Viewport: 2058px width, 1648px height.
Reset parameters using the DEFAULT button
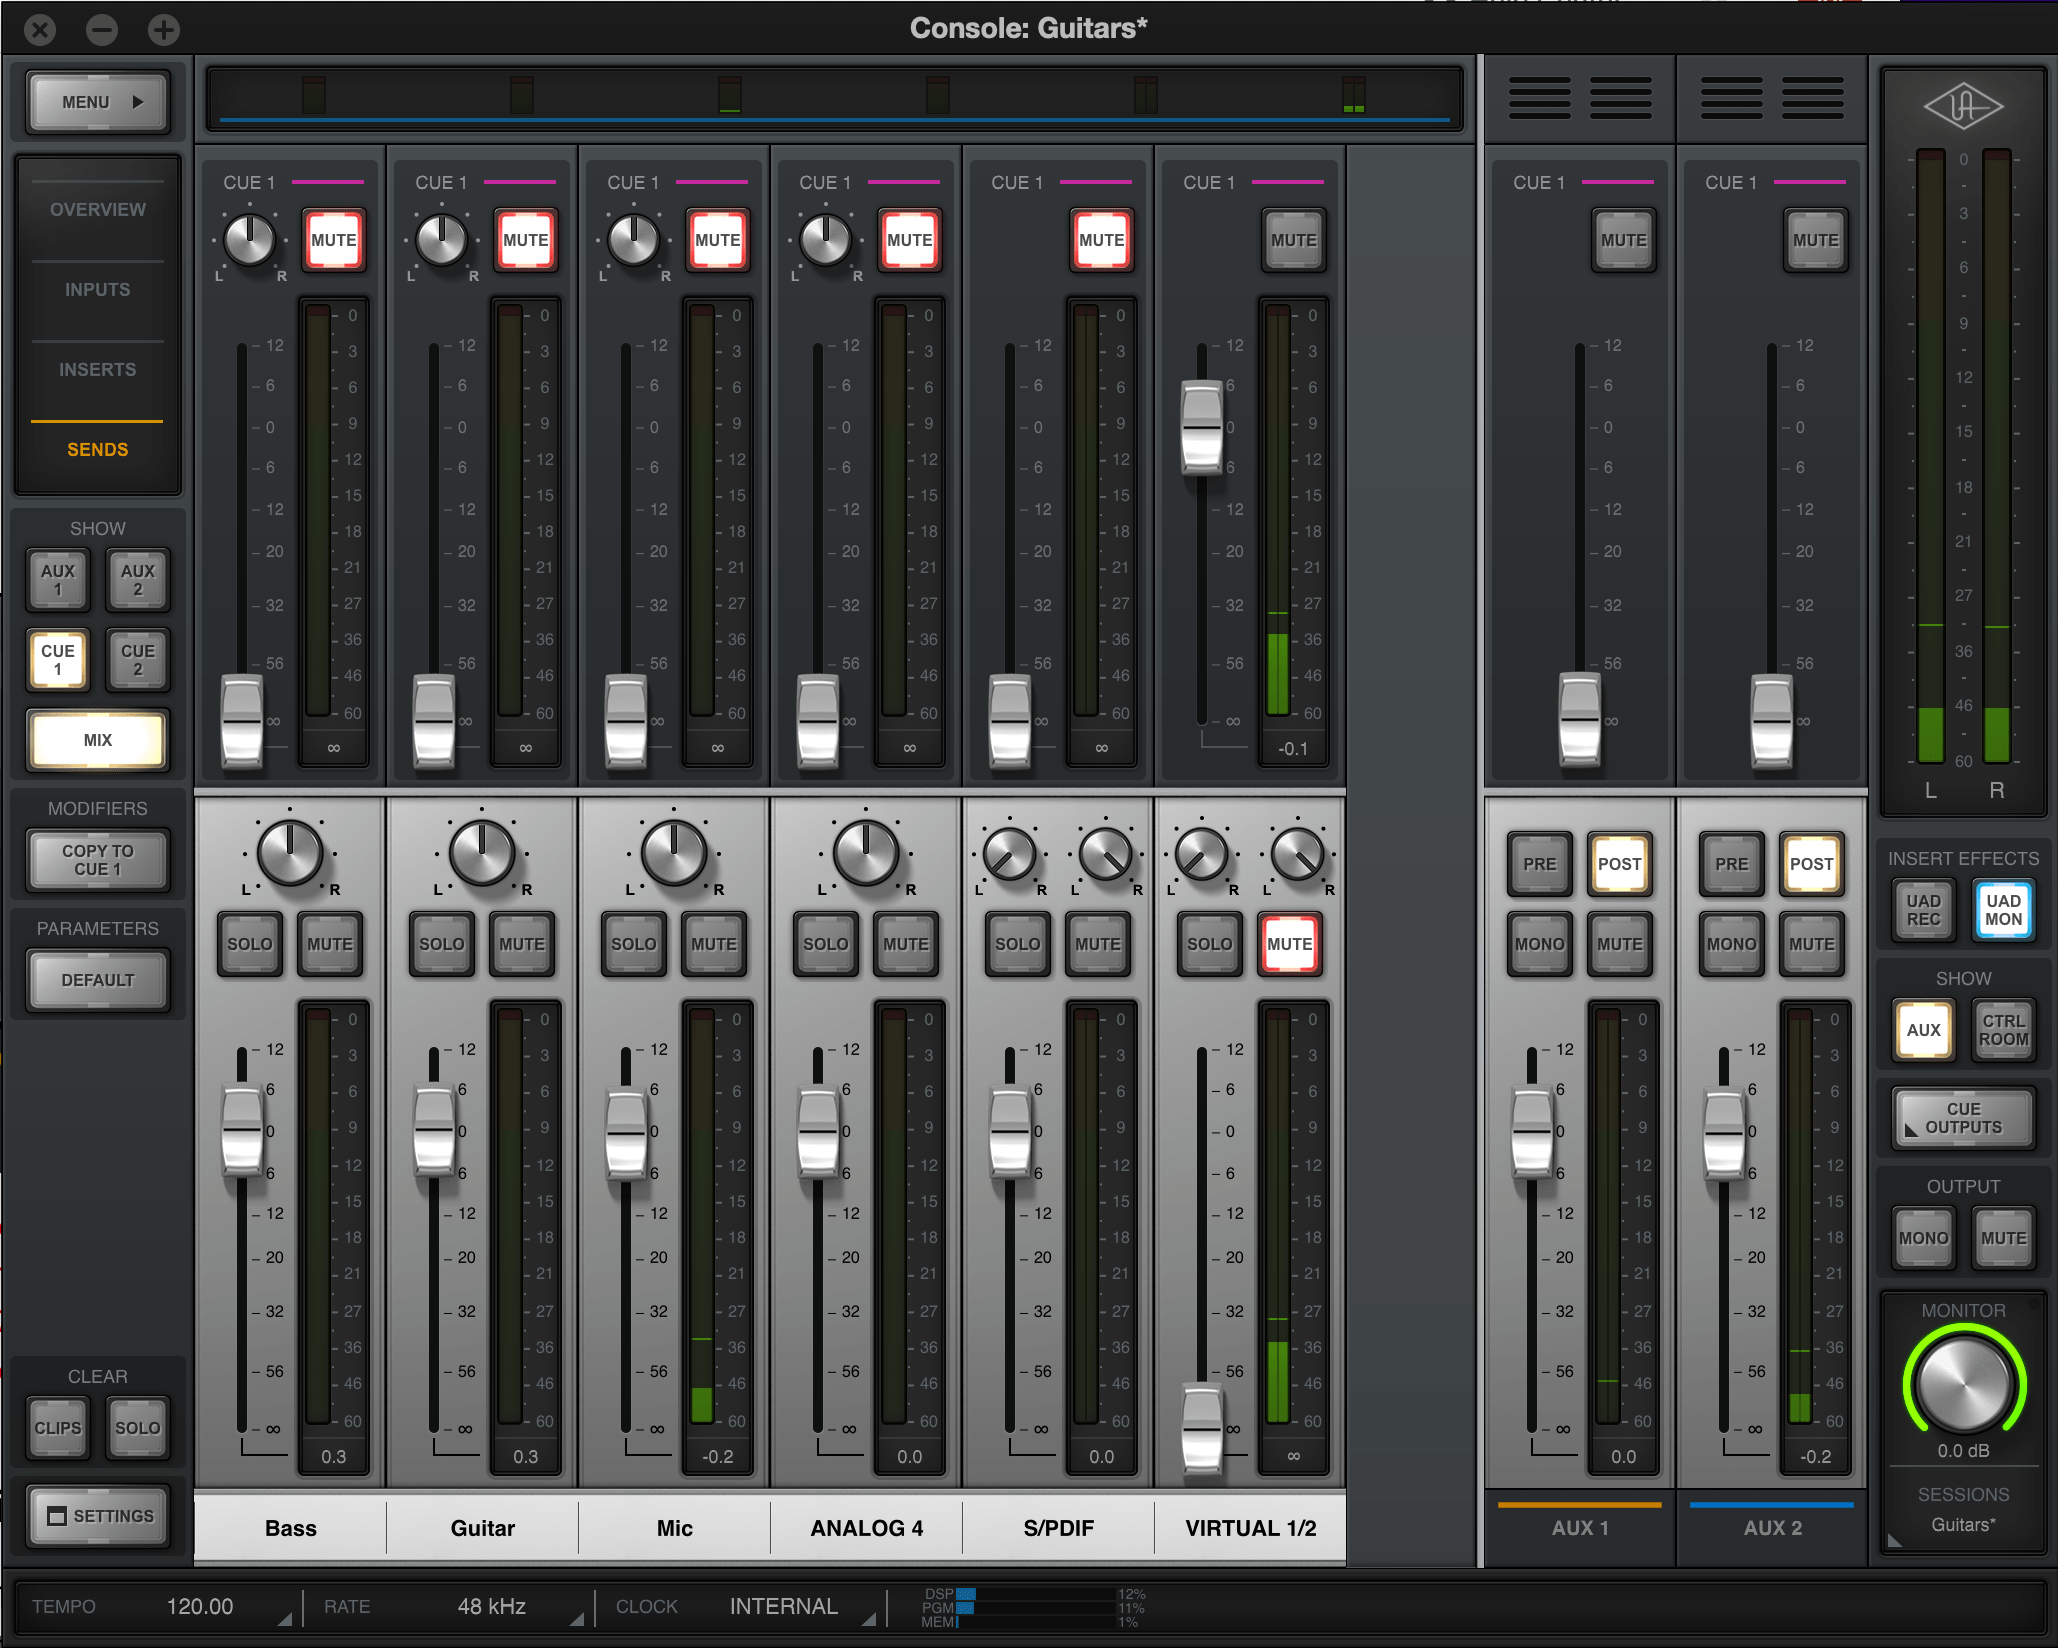[x=97, y=980]
